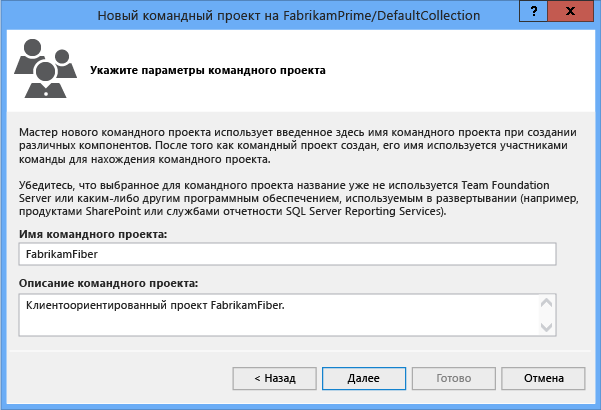601x410 pixels.
Task: Click the disabled Готово button
Action: point(453,379)
